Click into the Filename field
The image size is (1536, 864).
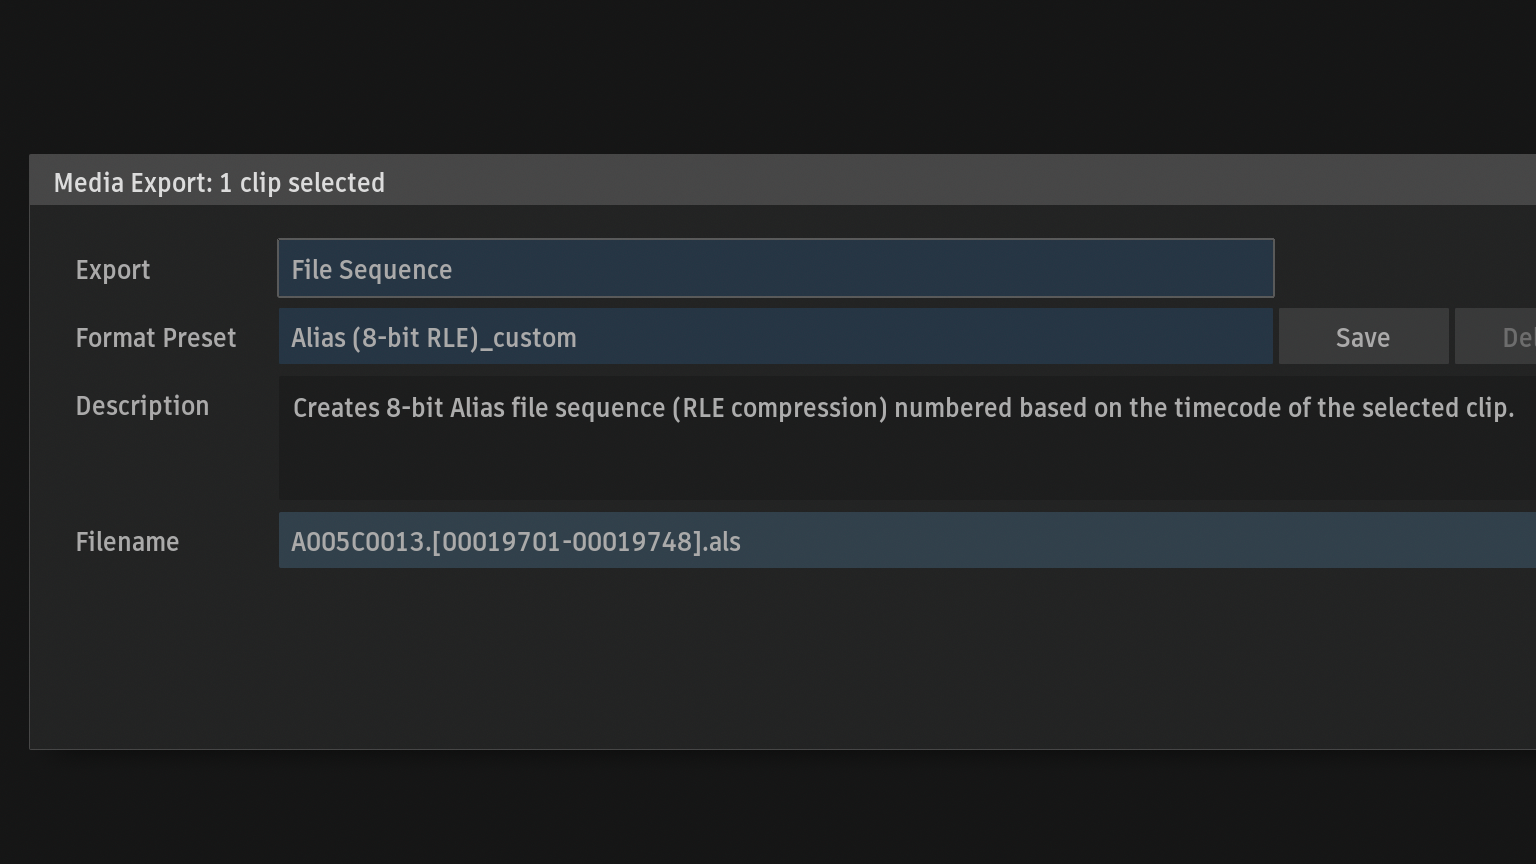(907, 541)
